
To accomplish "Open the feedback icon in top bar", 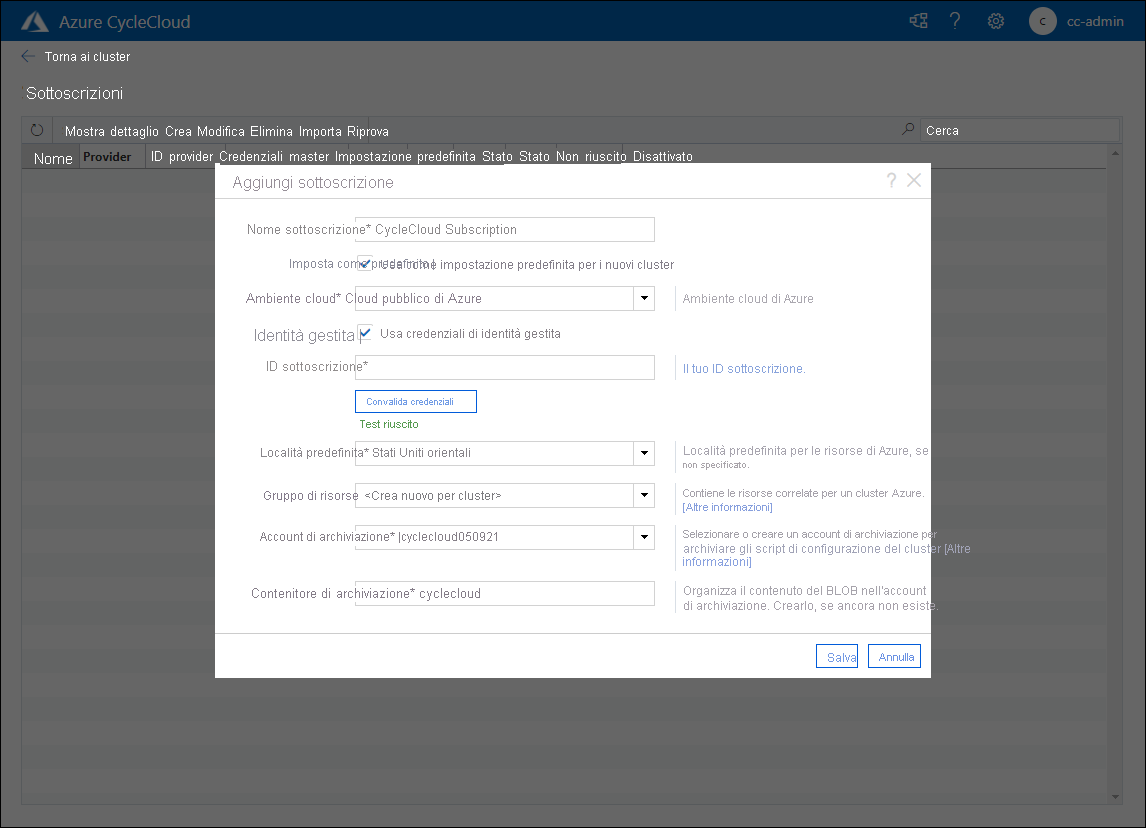I will pos(917,20).
